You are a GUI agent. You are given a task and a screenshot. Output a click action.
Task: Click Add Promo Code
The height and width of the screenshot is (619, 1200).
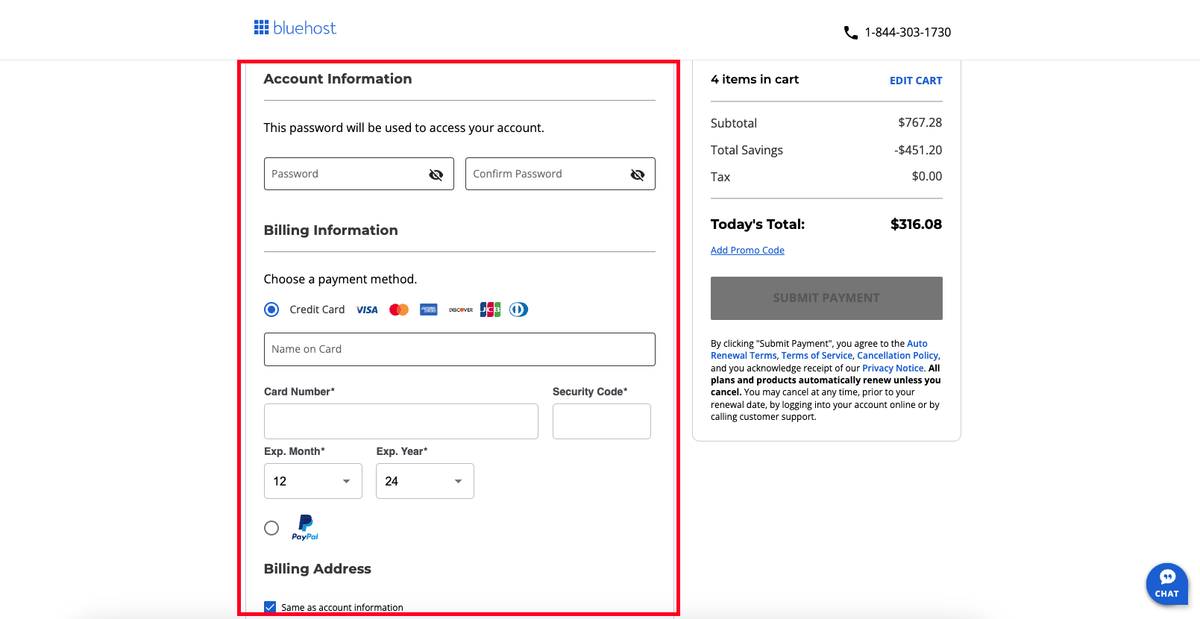coord(747,250)
